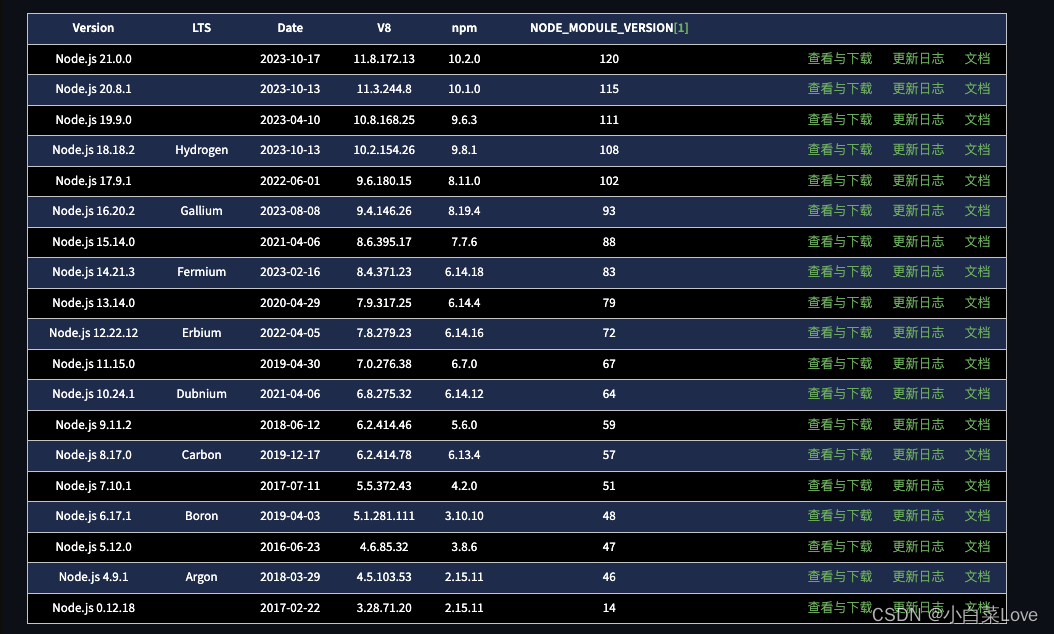This screenshot has height=634, width=1054.
Task: Select the Dubnium LTS codename cell
Action: coord(201,394)
